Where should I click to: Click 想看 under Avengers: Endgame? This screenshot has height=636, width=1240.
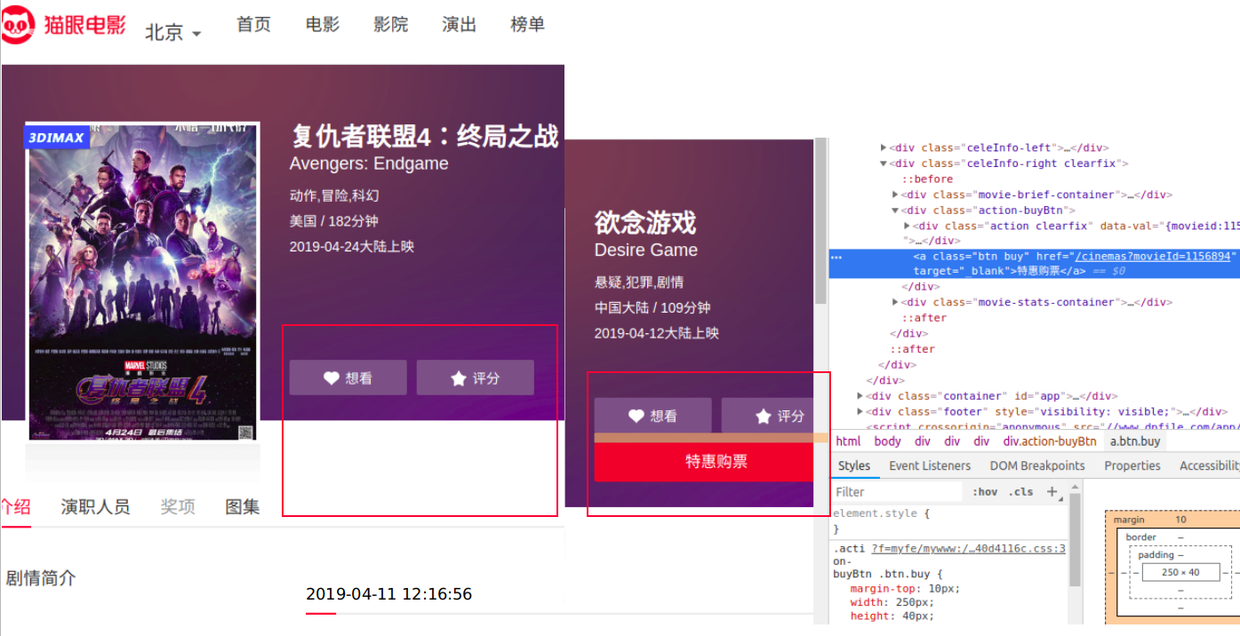point(348,378)
